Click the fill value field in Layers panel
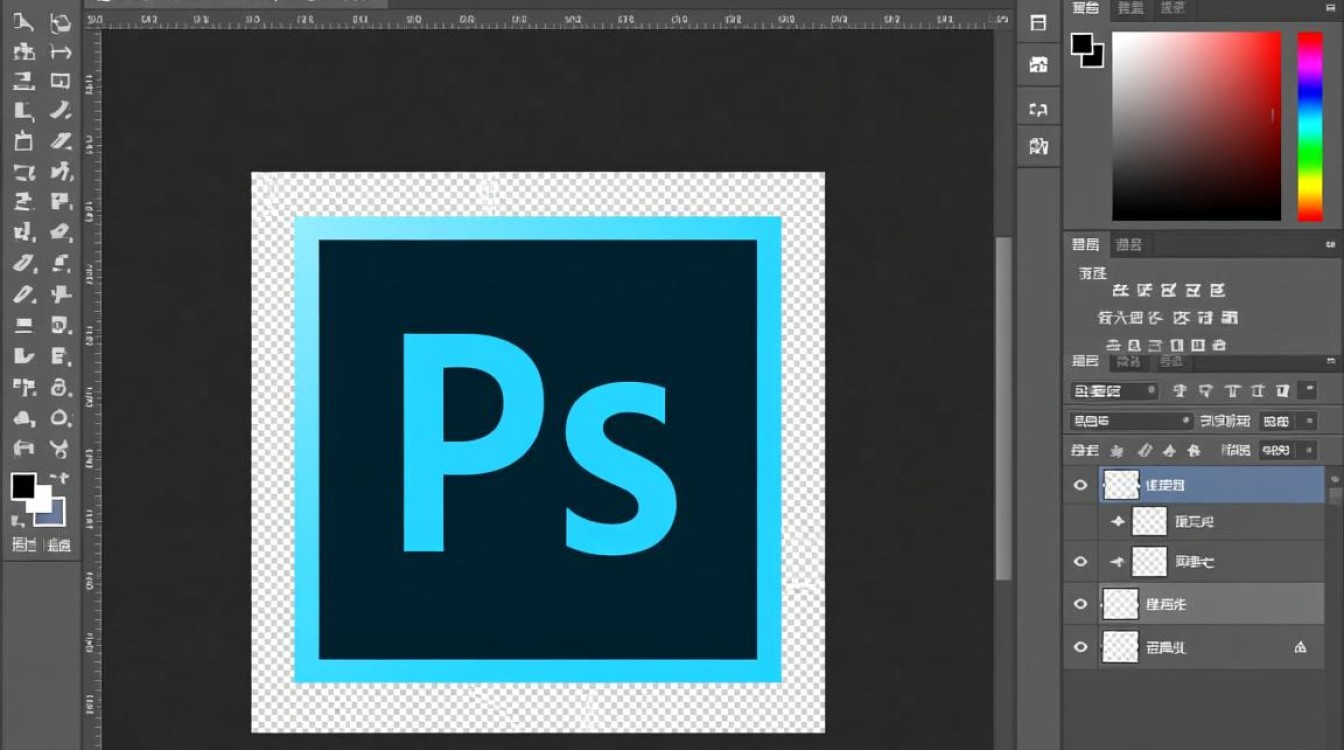This screenshot has height=750, width=1344. (x=1277, y=451)
